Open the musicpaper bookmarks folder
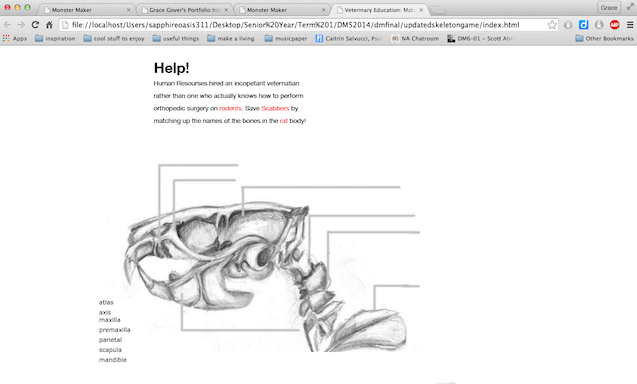This screenshot has width=637, height=384. (x=286, y=38)
